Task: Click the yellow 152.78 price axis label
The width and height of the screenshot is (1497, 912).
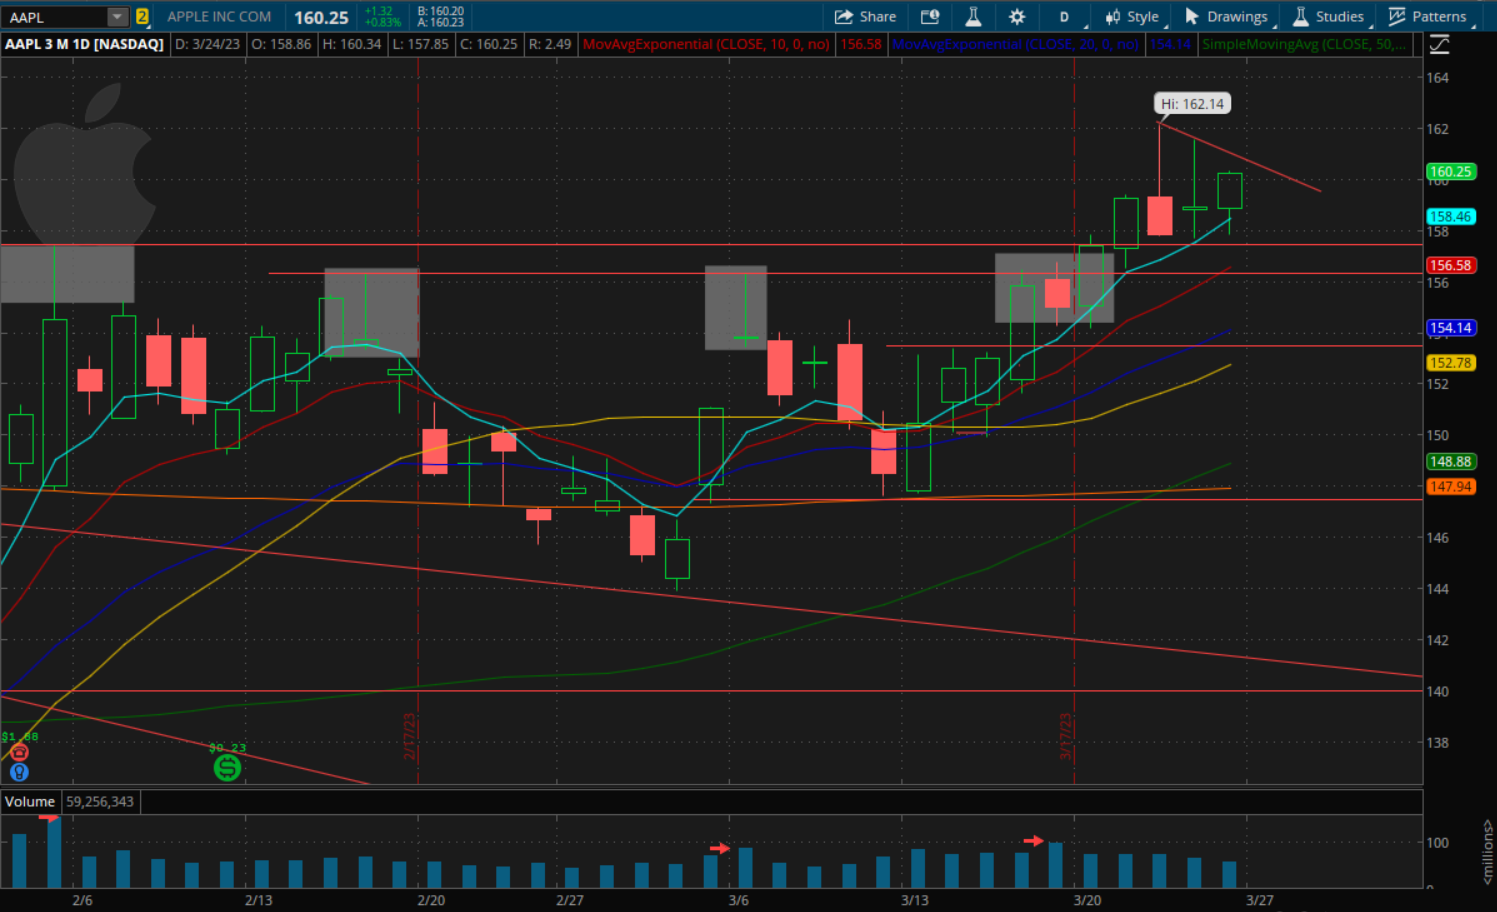Action: (1450, 363)
